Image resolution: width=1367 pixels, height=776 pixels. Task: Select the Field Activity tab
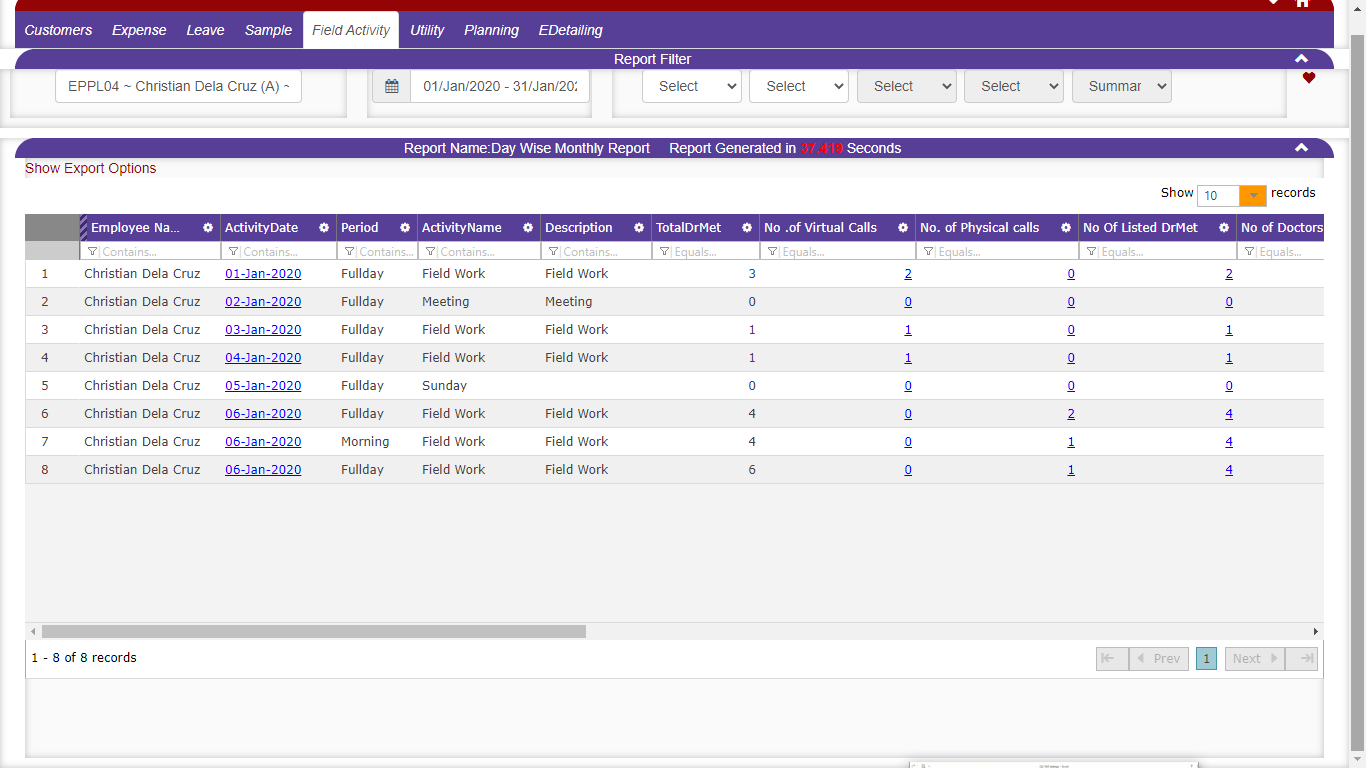[x=351, y=30]
